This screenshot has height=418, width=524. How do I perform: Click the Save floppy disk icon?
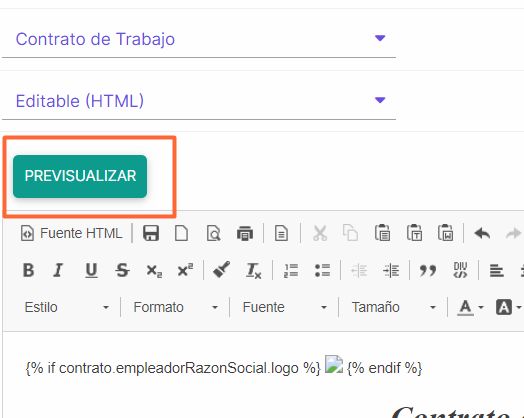point(151,233)
